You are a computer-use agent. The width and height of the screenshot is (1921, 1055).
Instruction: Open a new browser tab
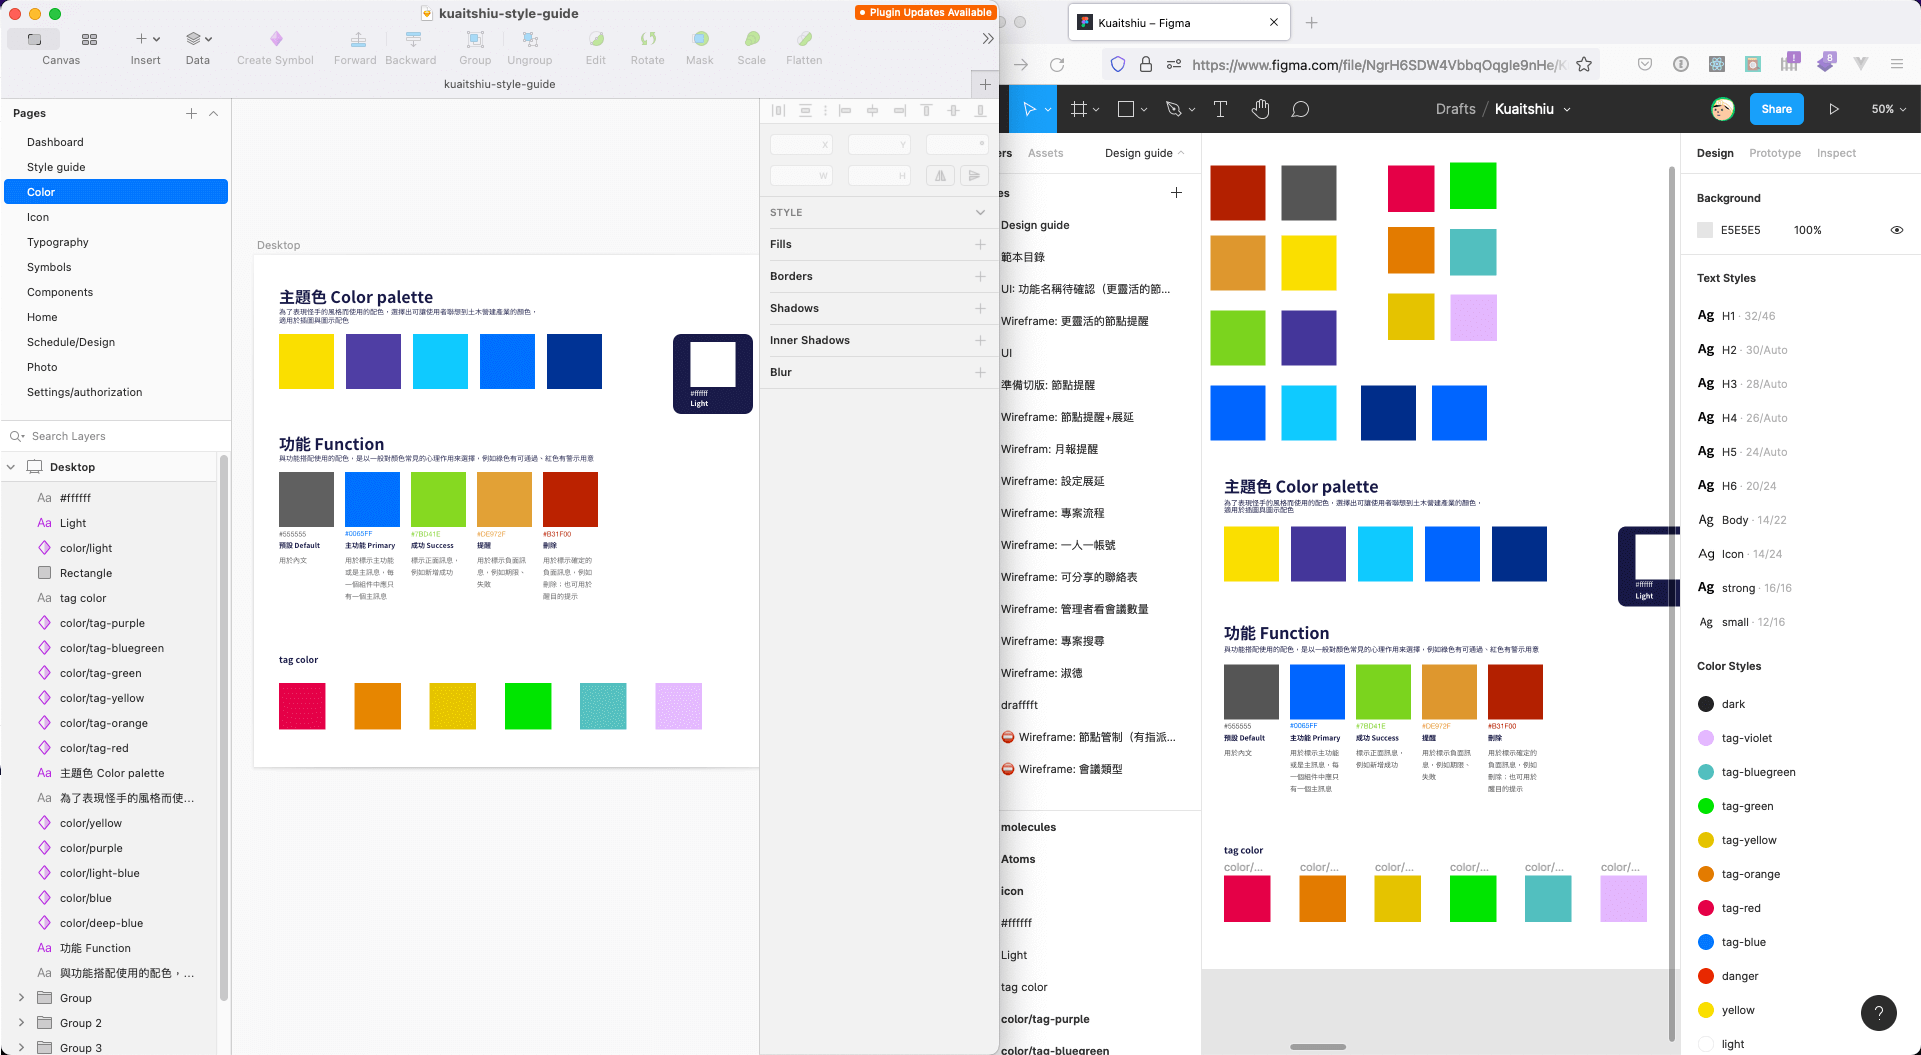[x=1311, y=22]
